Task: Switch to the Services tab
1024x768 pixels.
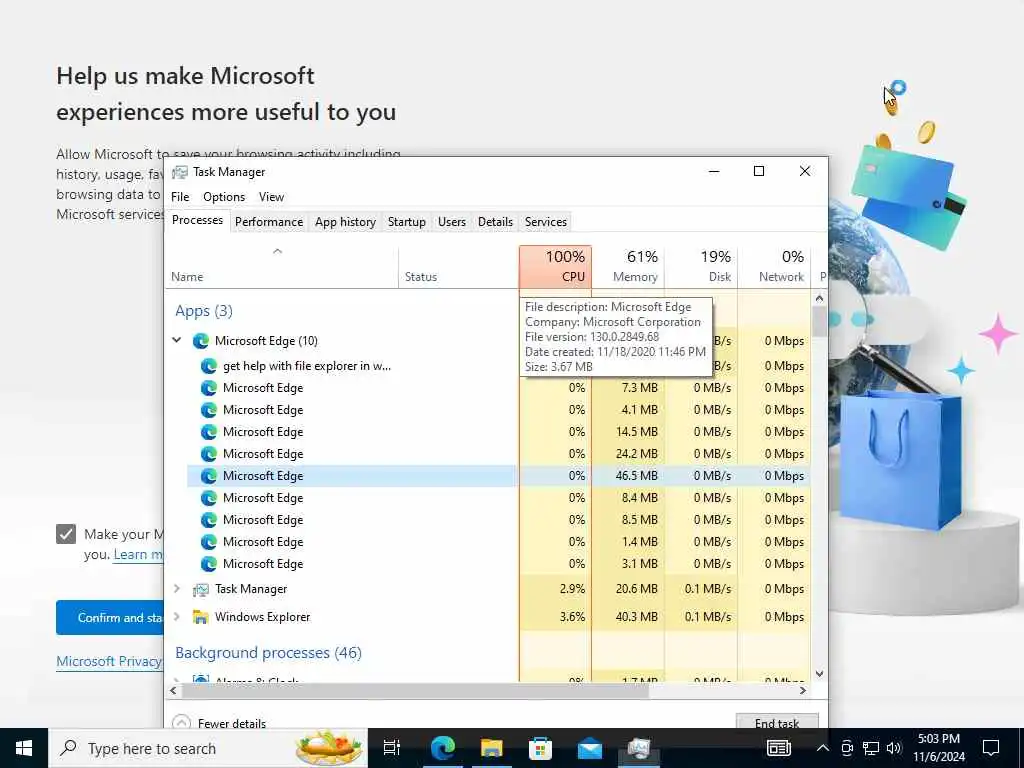Action: pos(546,222)
